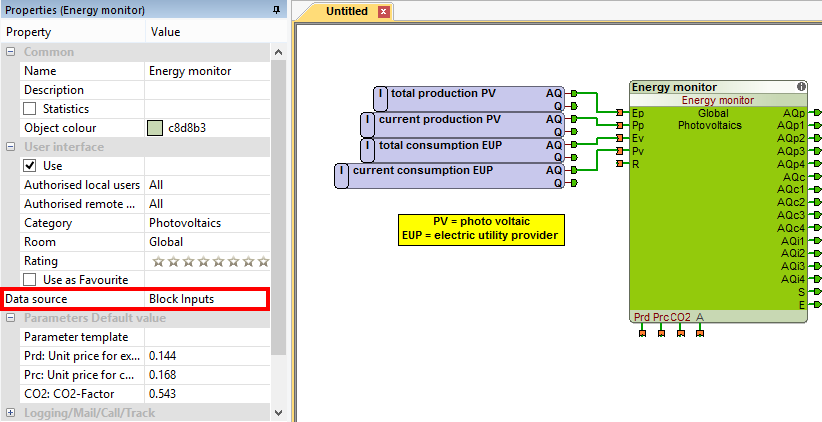
Task: Click the input icon of current consumption EUP
Action: click(342, 175)
